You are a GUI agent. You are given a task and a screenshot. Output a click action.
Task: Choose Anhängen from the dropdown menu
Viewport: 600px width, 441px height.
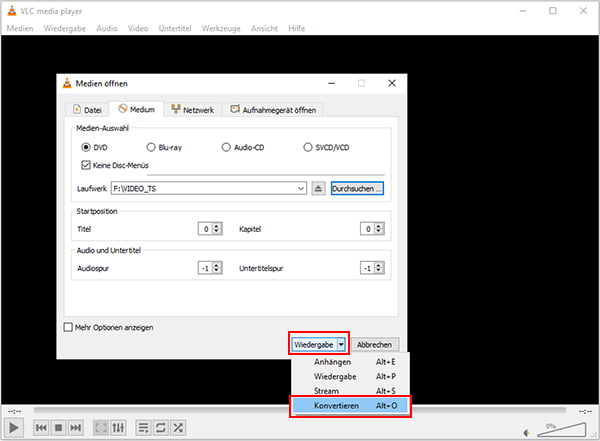click(350, 362)
